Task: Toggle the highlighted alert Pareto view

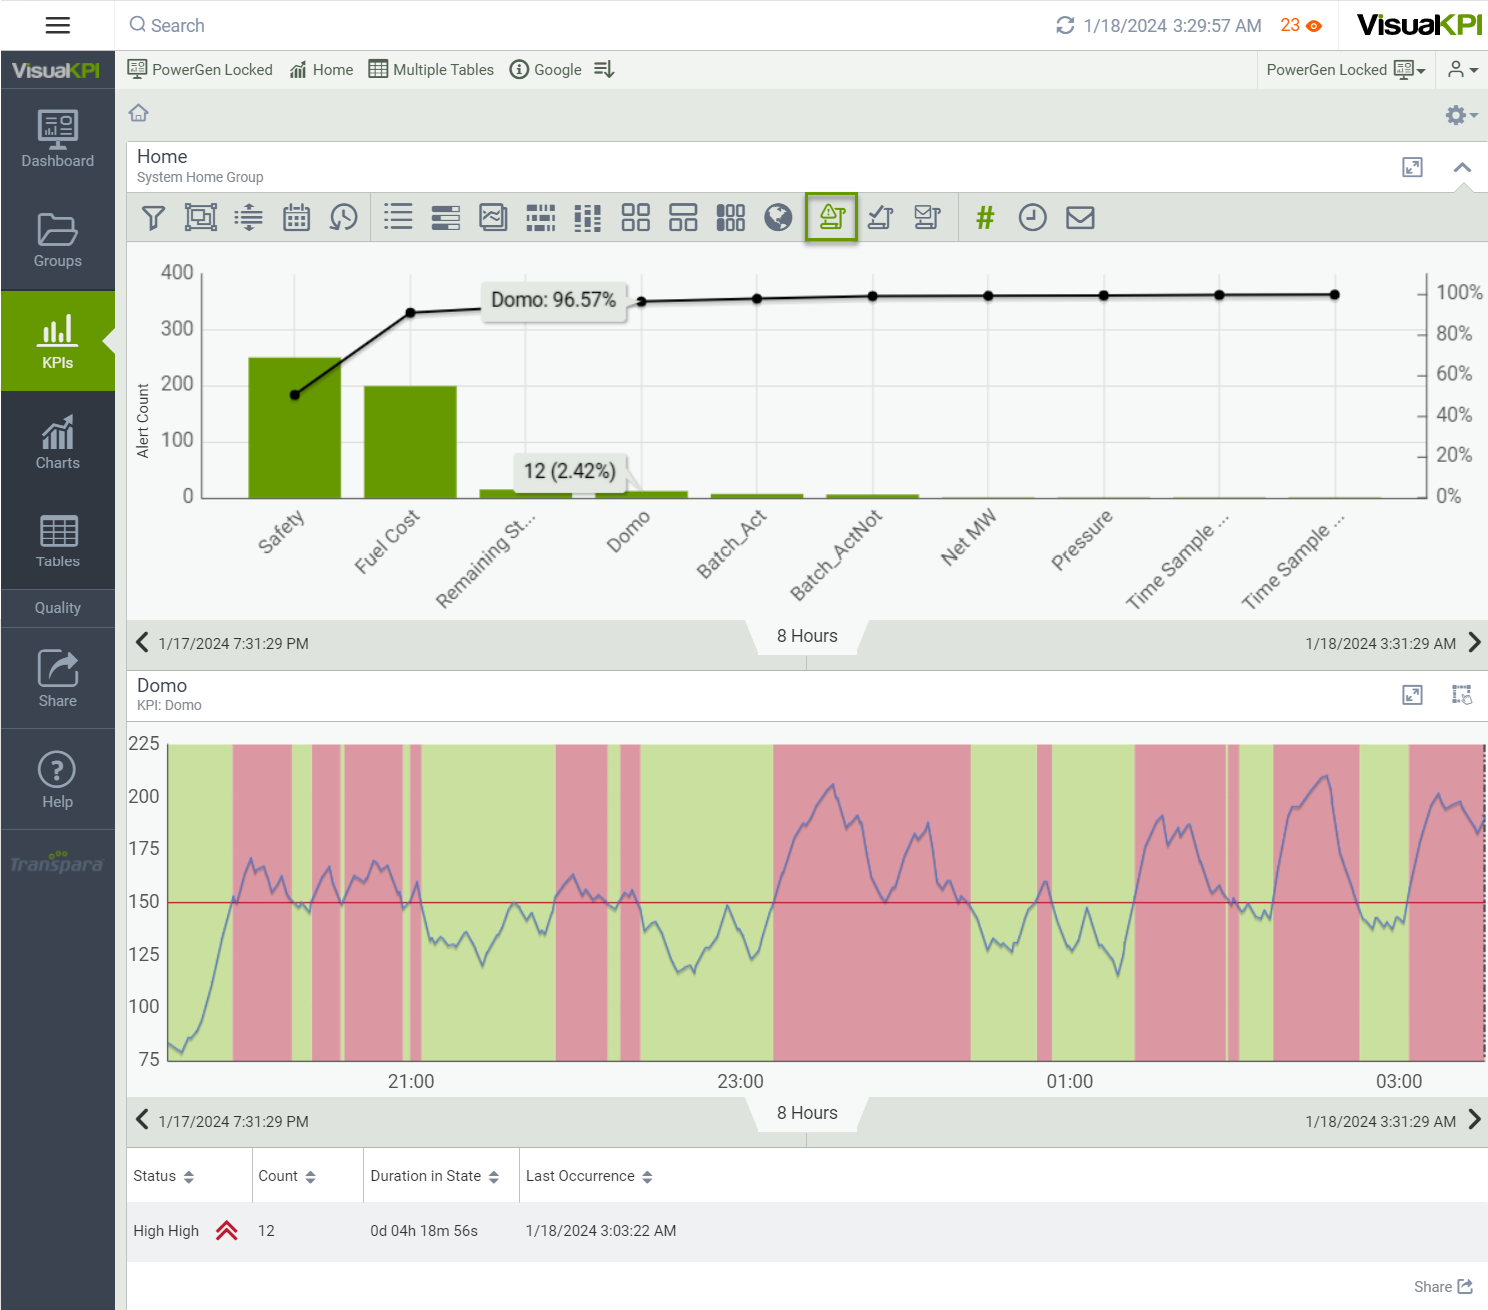Action: (831, 218)
